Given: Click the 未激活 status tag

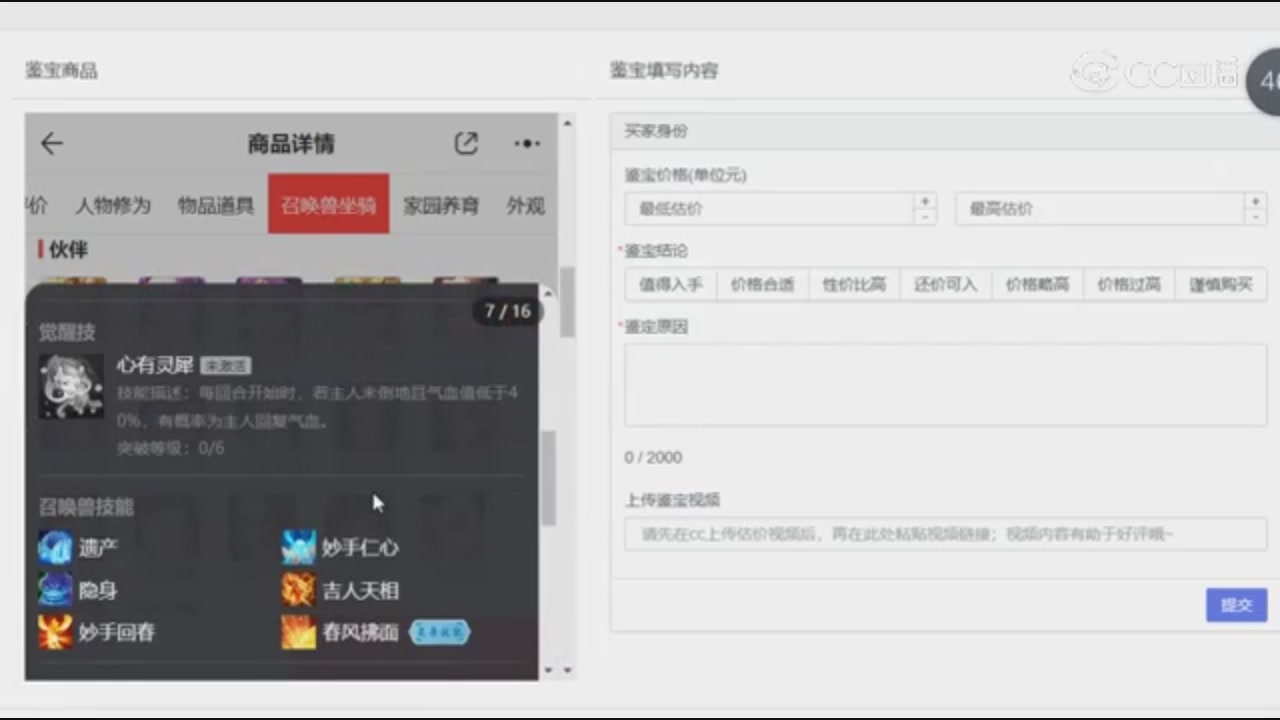Looking at the screenshot, I should (x=225, y=366).
